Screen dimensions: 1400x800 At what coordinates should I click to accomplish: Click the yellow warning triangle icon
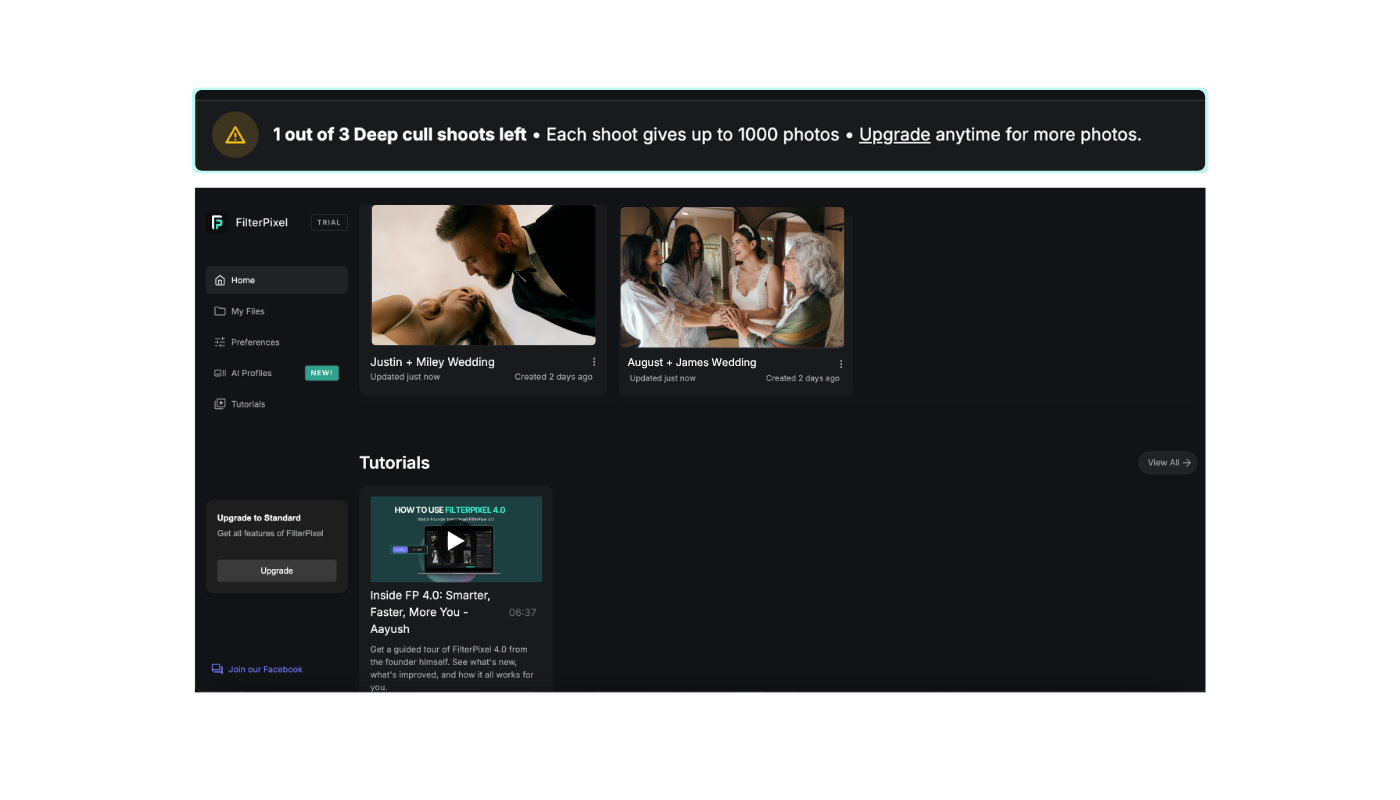(235, 135)
